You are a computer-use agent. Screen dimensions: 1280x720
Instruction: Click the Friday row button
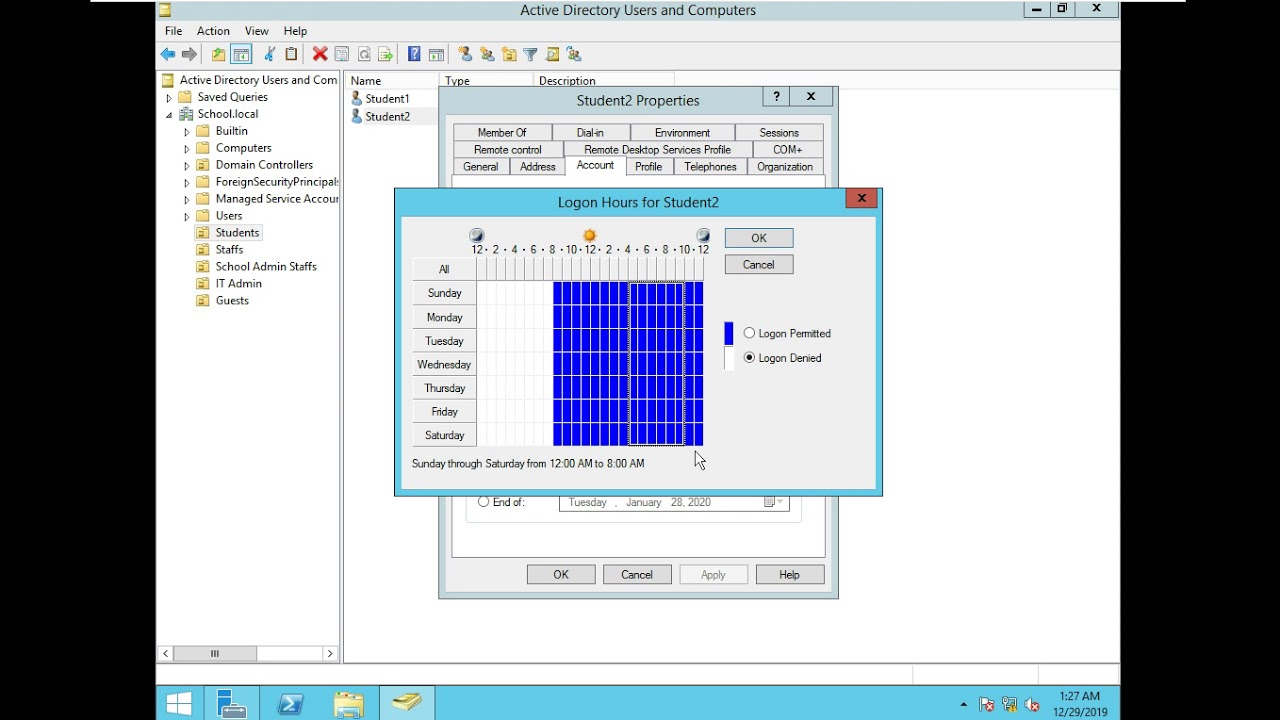coord(444,412)
